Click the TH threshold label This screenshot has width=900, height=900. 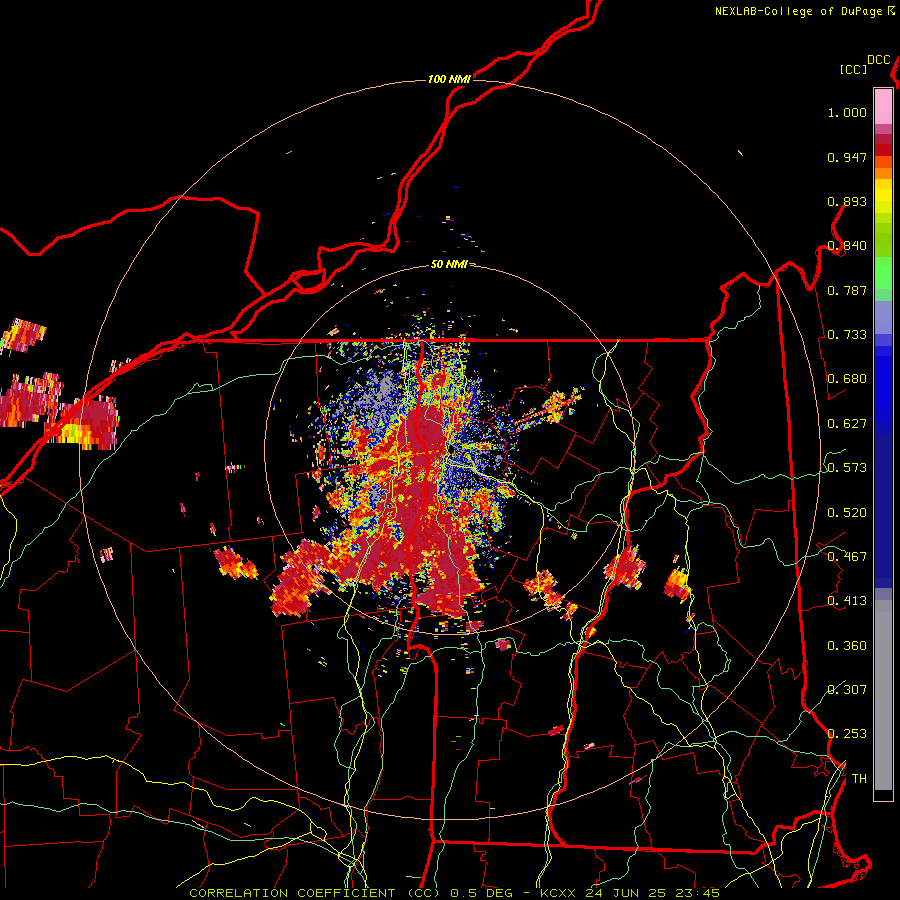coord(859,779)
